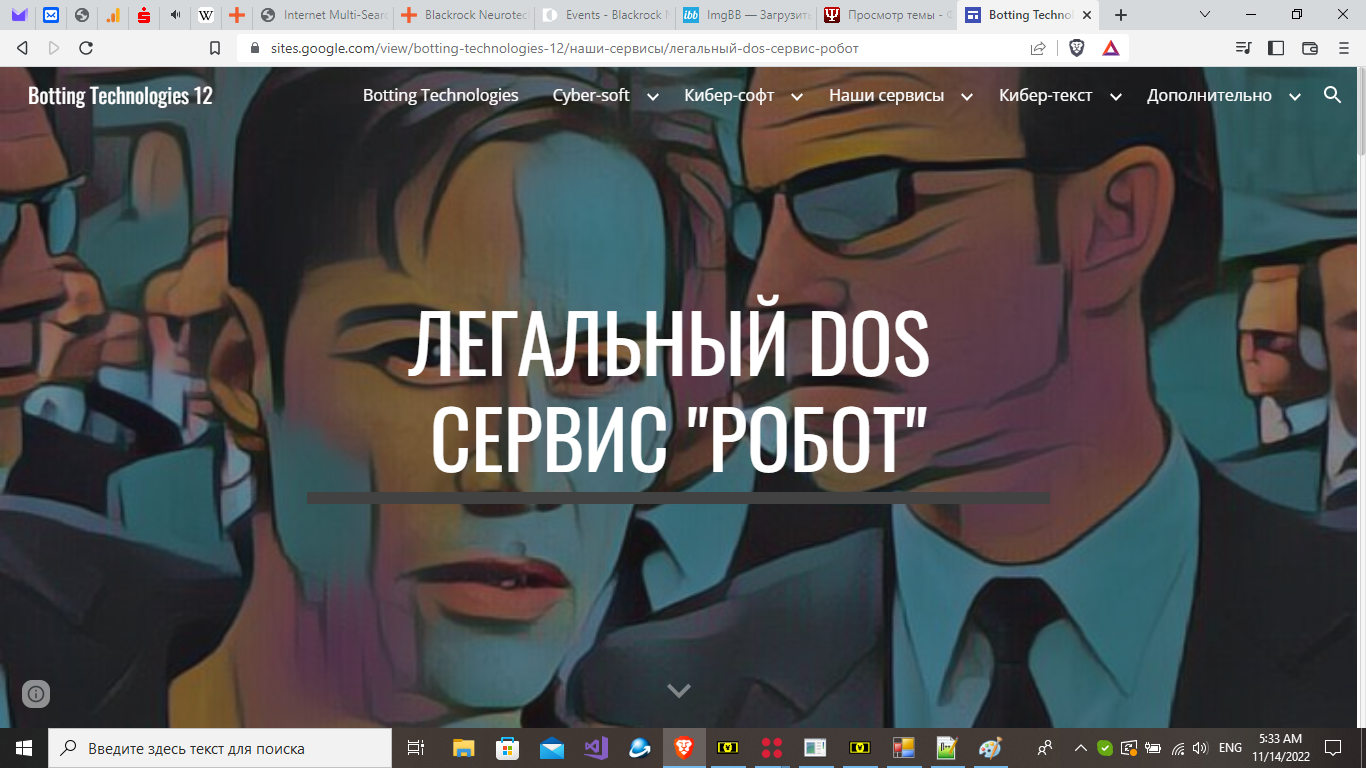
Task: Open the site info circle icon
Action: 36,693
